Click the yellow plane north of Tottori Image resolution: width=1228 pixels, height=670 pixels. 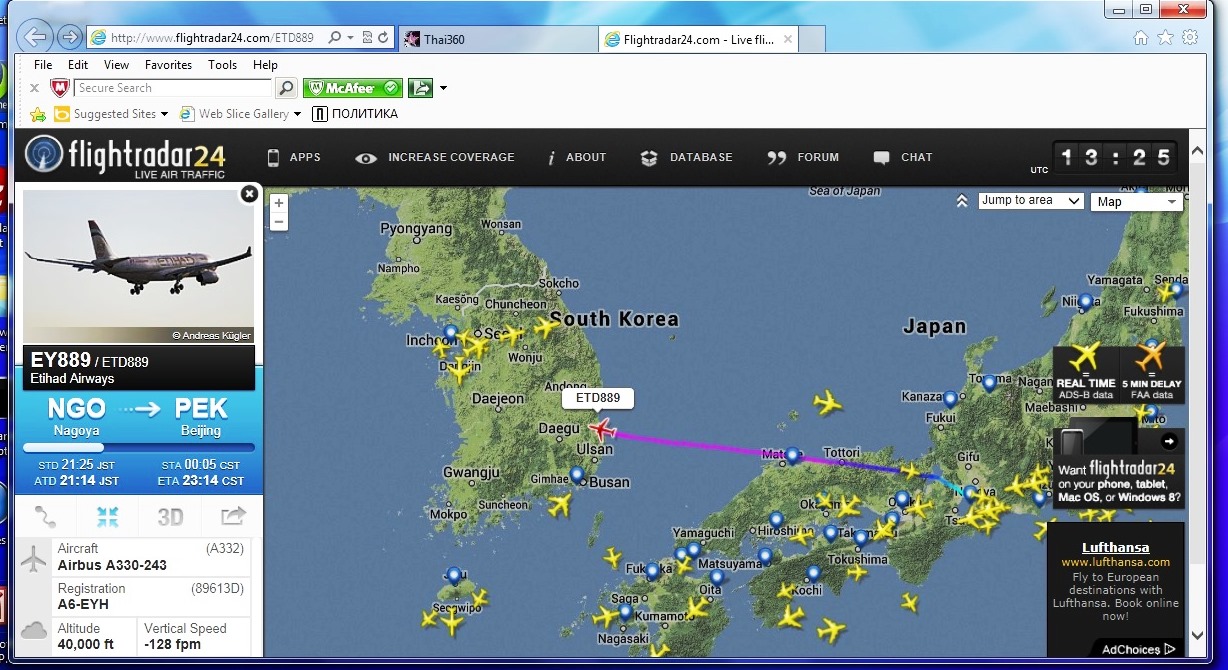tap(828, 403)
